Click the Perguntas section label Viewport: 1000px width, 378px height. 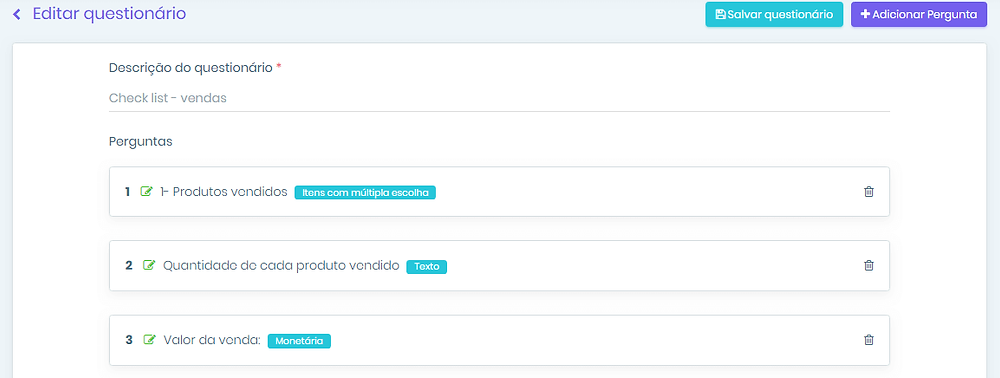coord(141,142)
